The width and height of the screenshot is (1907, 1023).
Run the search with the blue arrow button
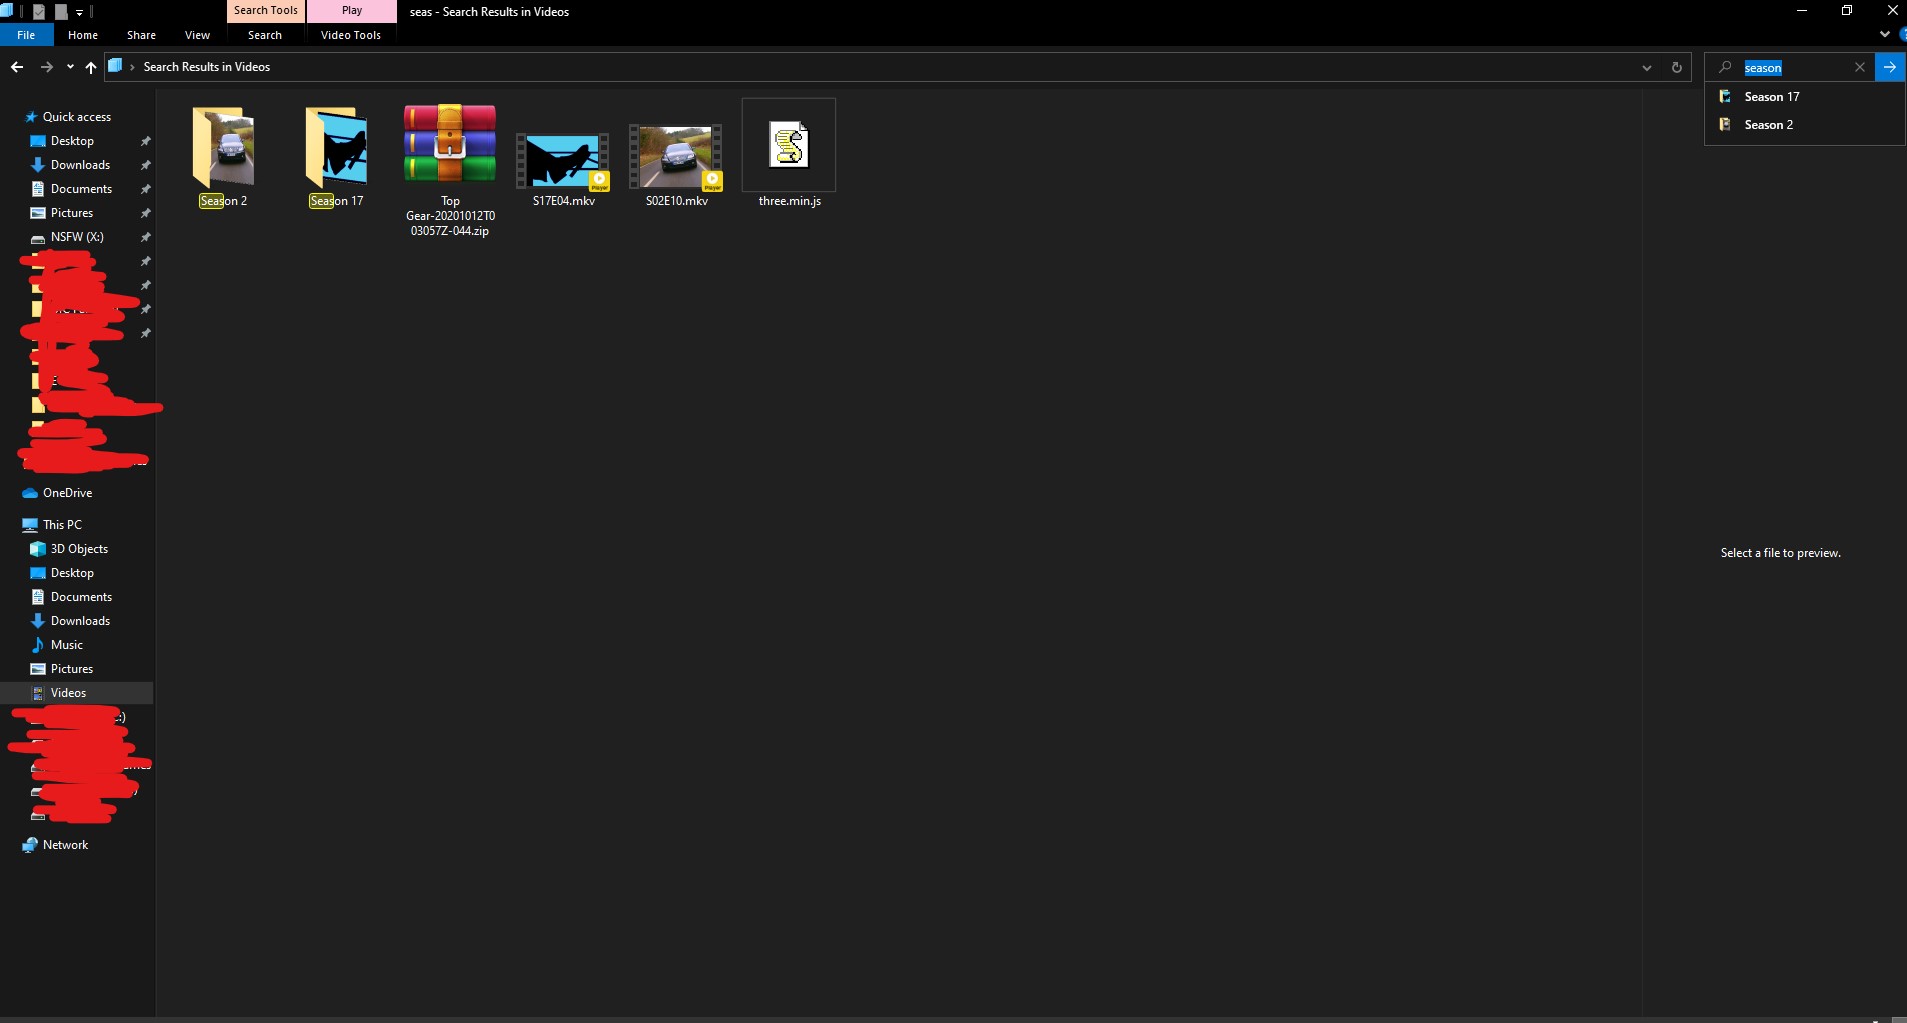tap(1890, 68)
